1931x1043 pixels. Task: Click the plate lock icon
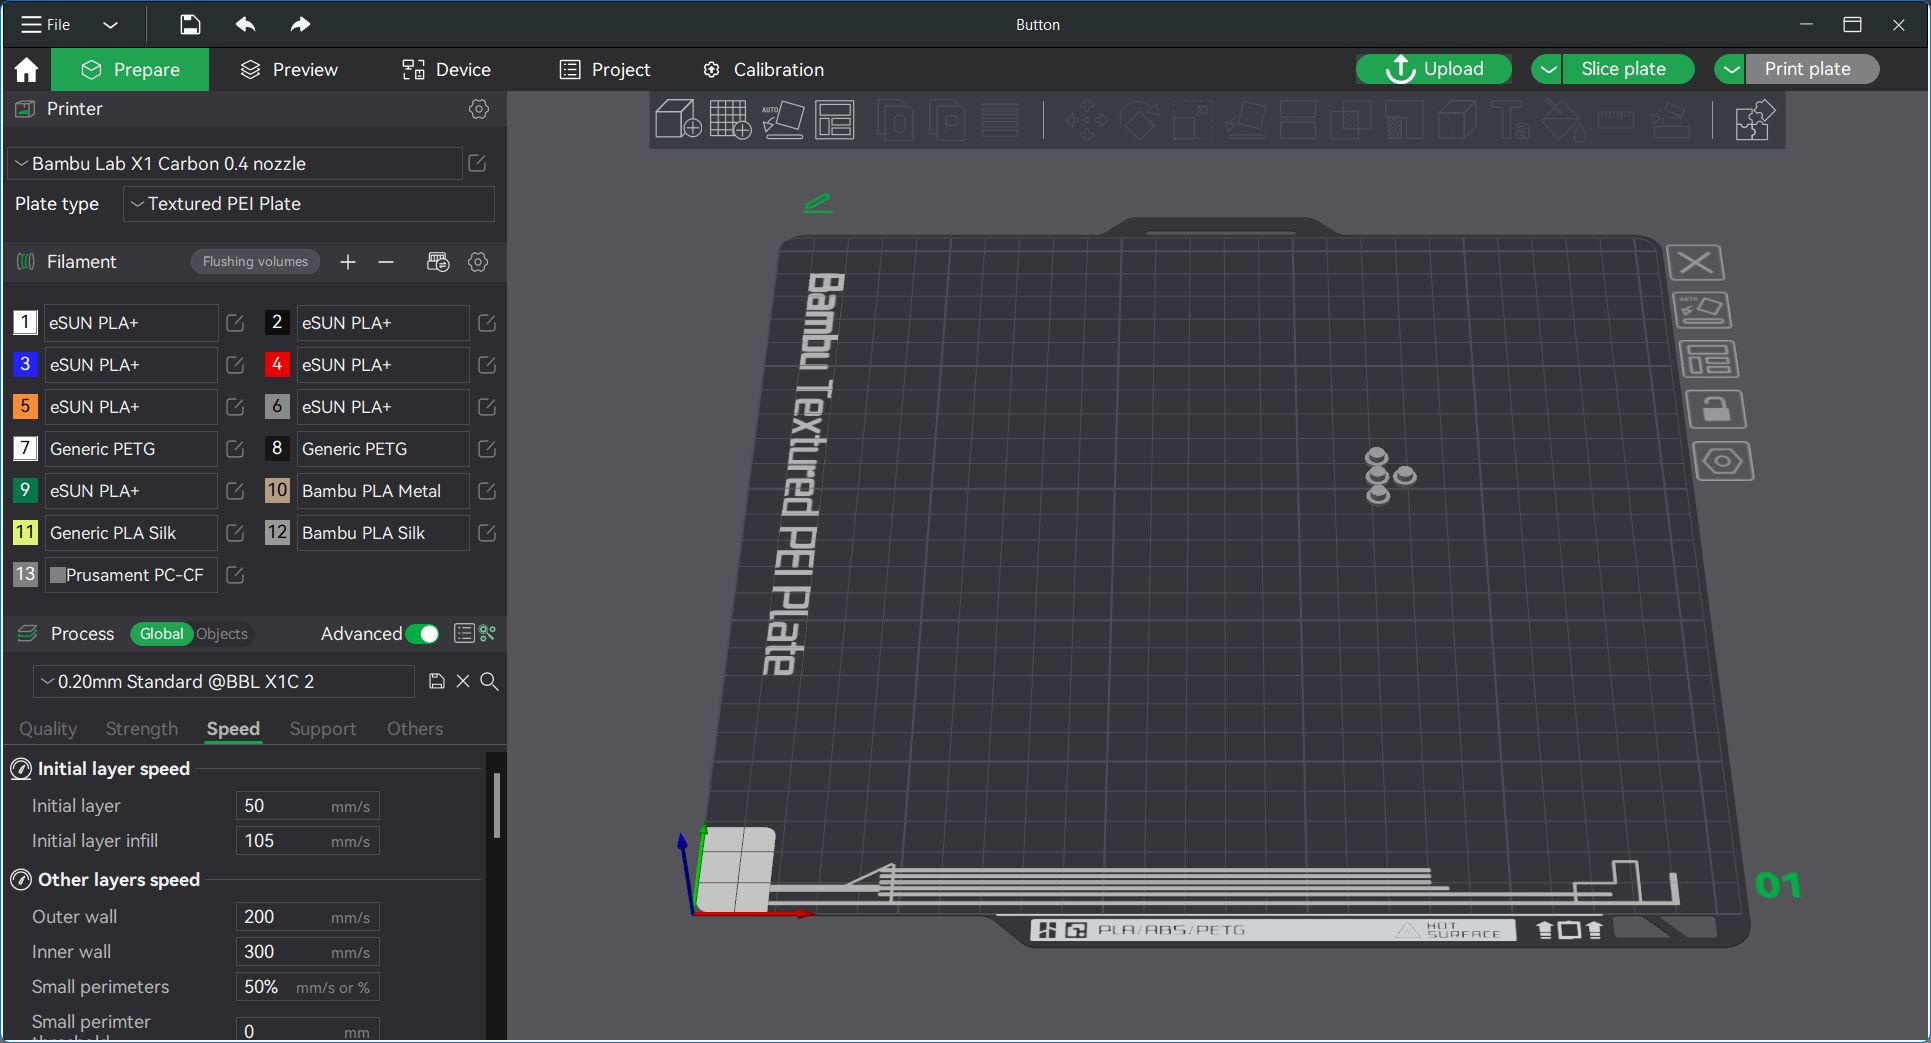pos(1715,410)
